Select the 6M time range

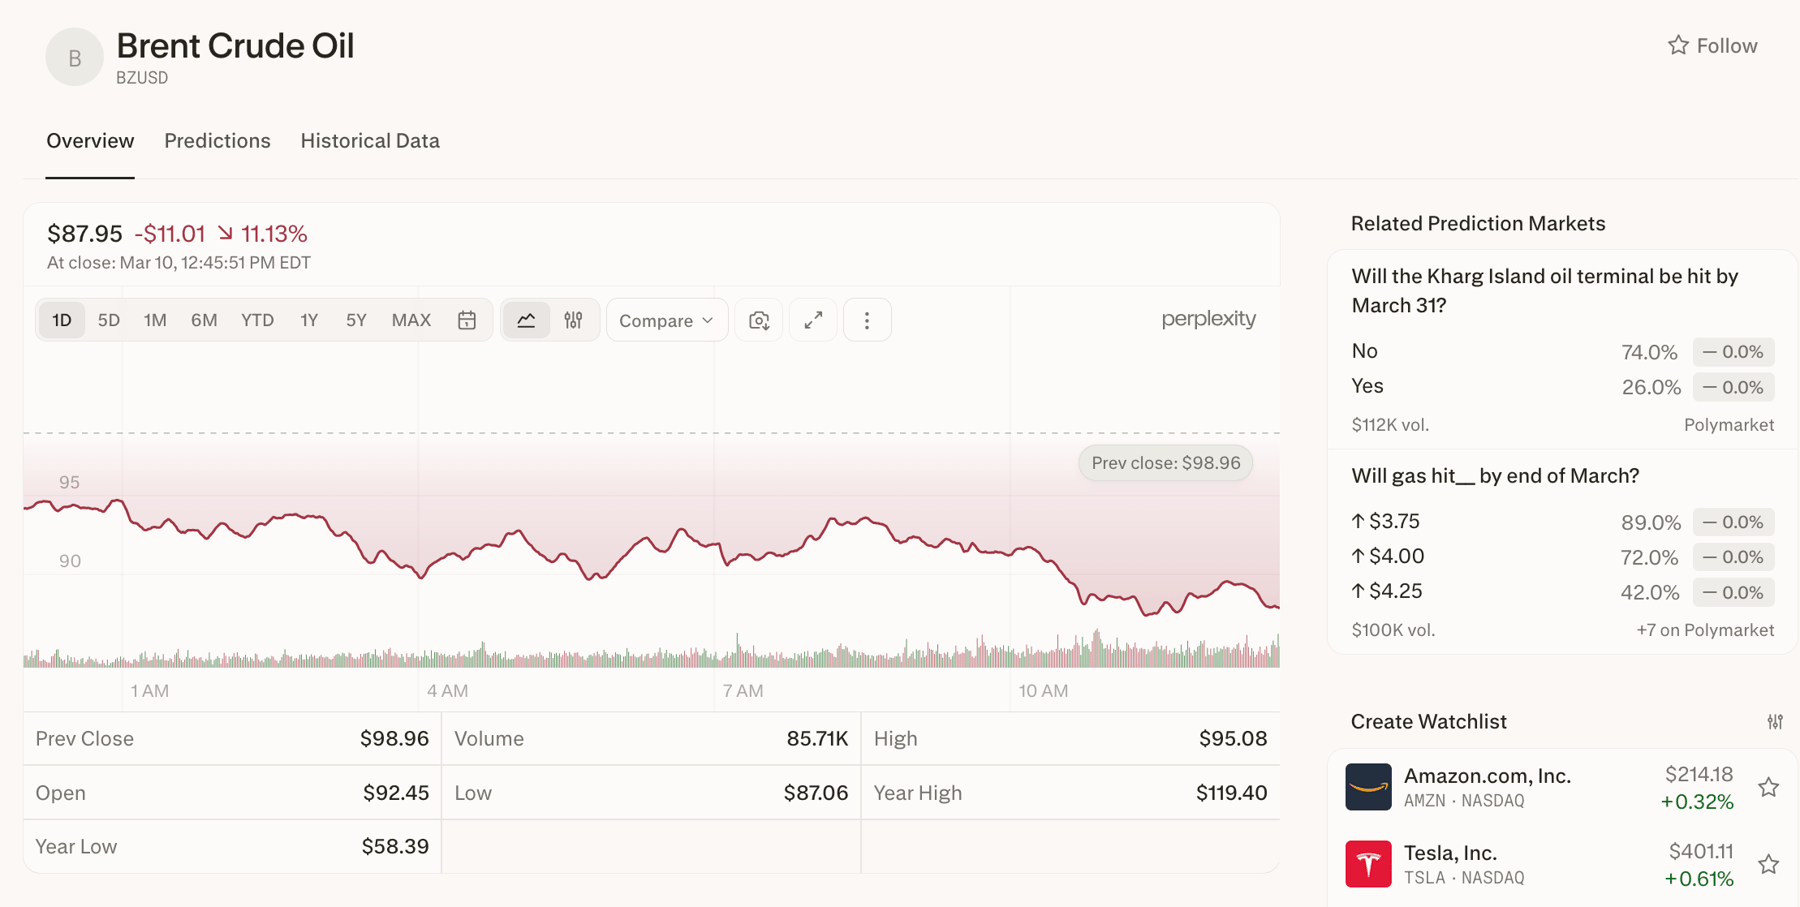(204, 320)
